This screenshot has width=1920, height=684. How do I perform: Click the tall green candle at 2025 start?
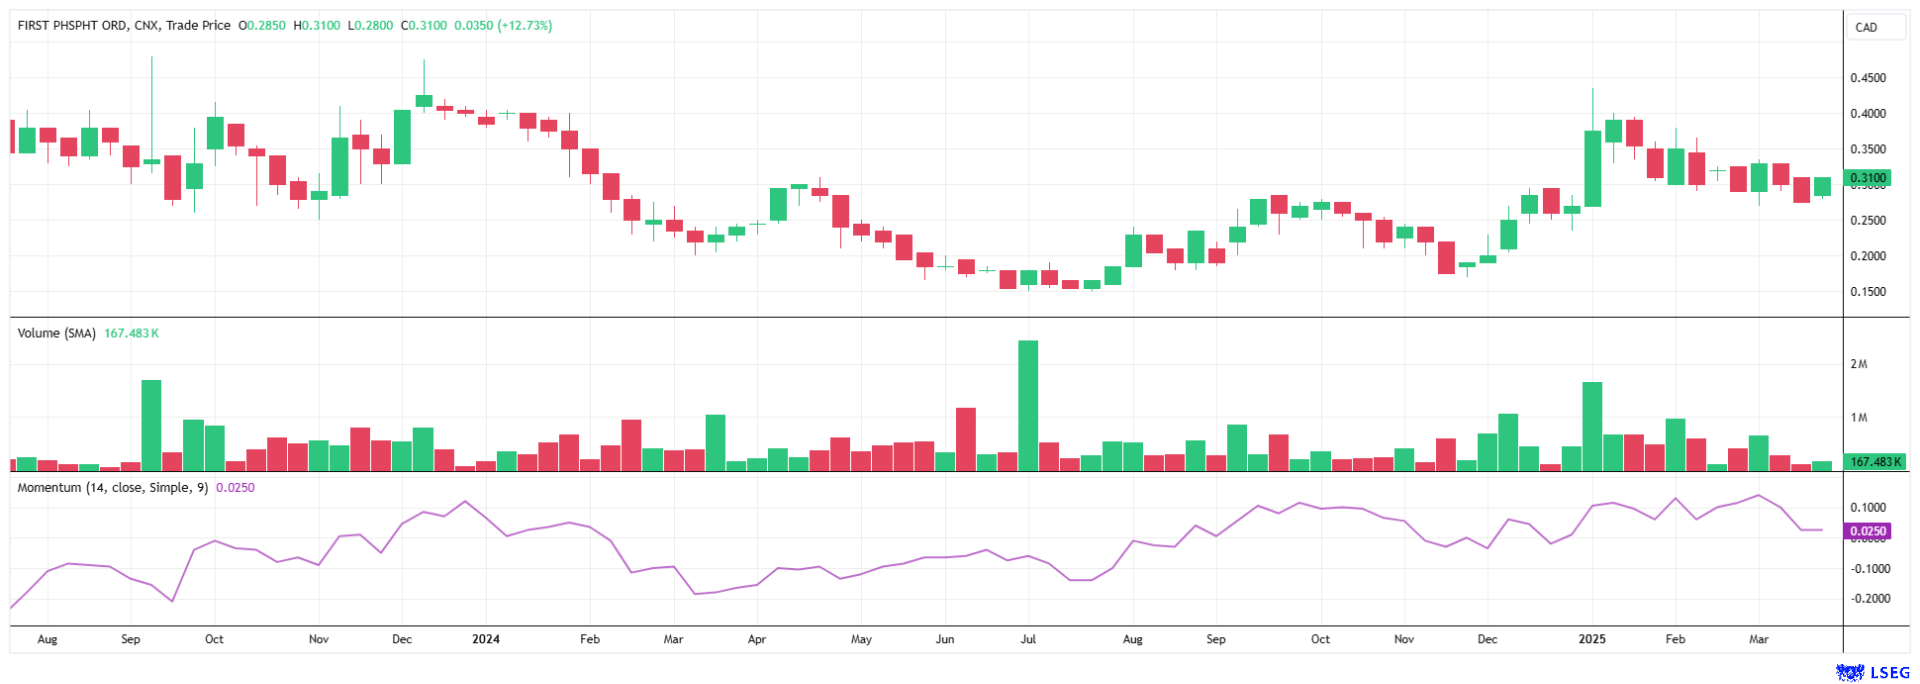click(x=1593, y=168)
